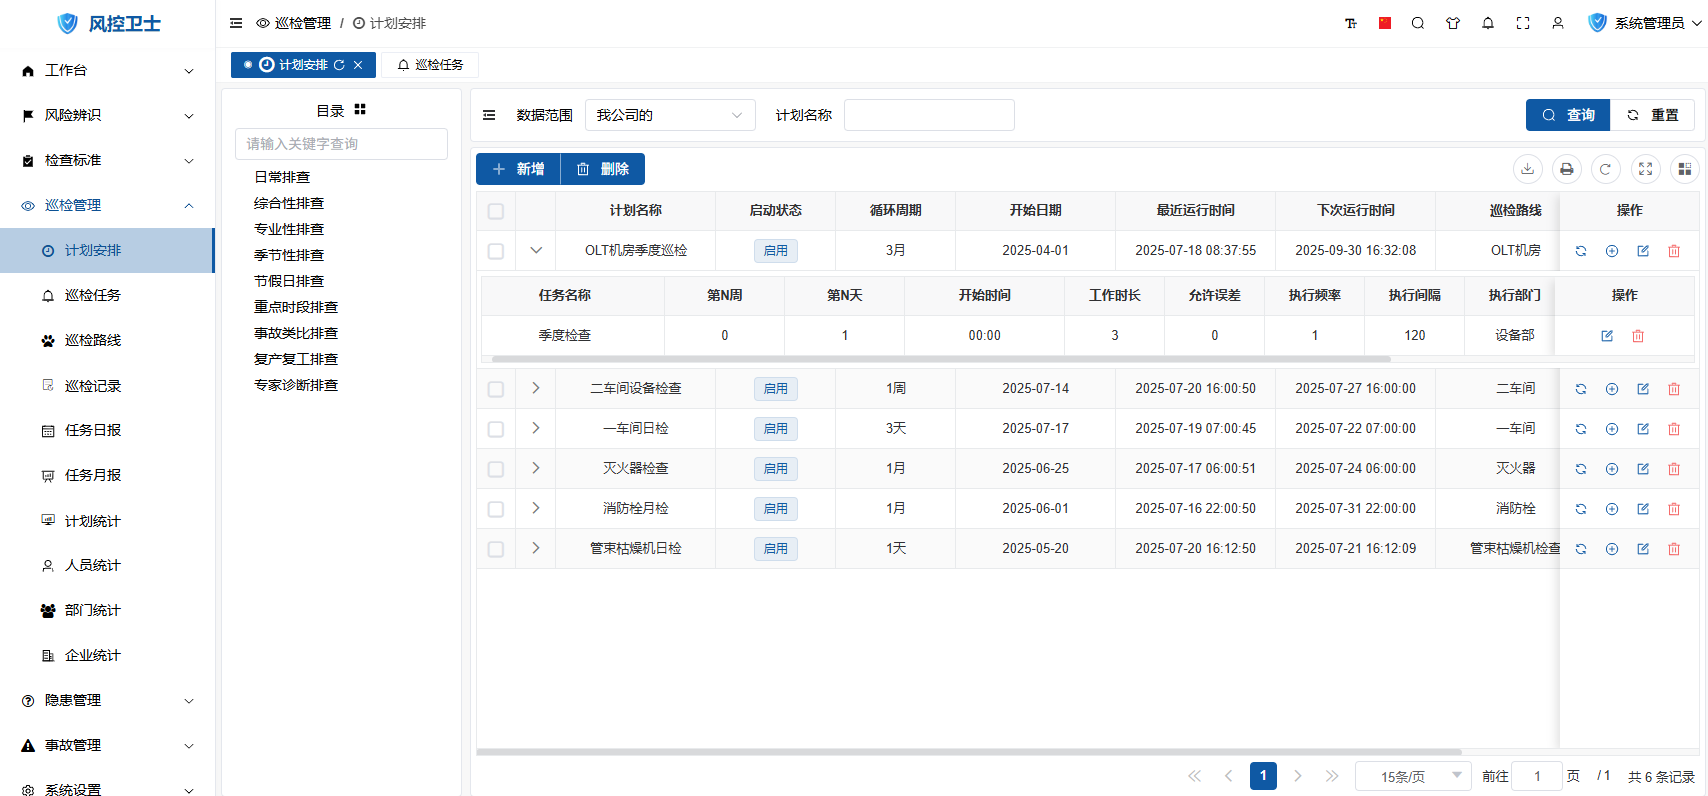Image resolution: width=1708 pixels, height=796 pixels.
Task: Click the 计划名称 input field
Action: click(x=929, y=115)
